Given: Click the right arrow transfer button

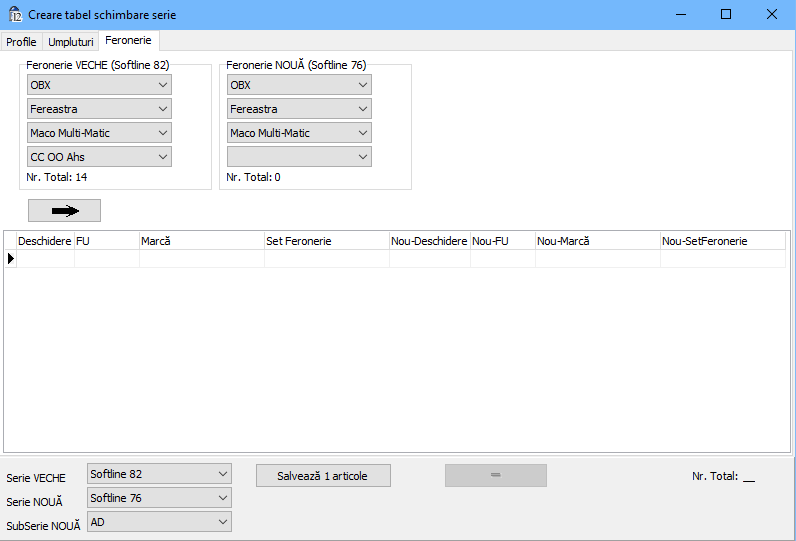Looking at the screenshot, I should point(64,211).
